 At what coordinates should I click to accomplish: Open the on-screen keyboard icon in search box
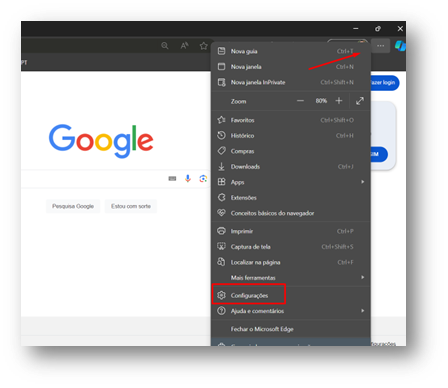(172, 179)
